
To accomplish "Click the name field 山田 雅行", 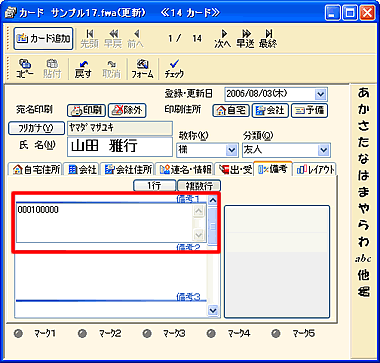I will [x=120, y=147].
